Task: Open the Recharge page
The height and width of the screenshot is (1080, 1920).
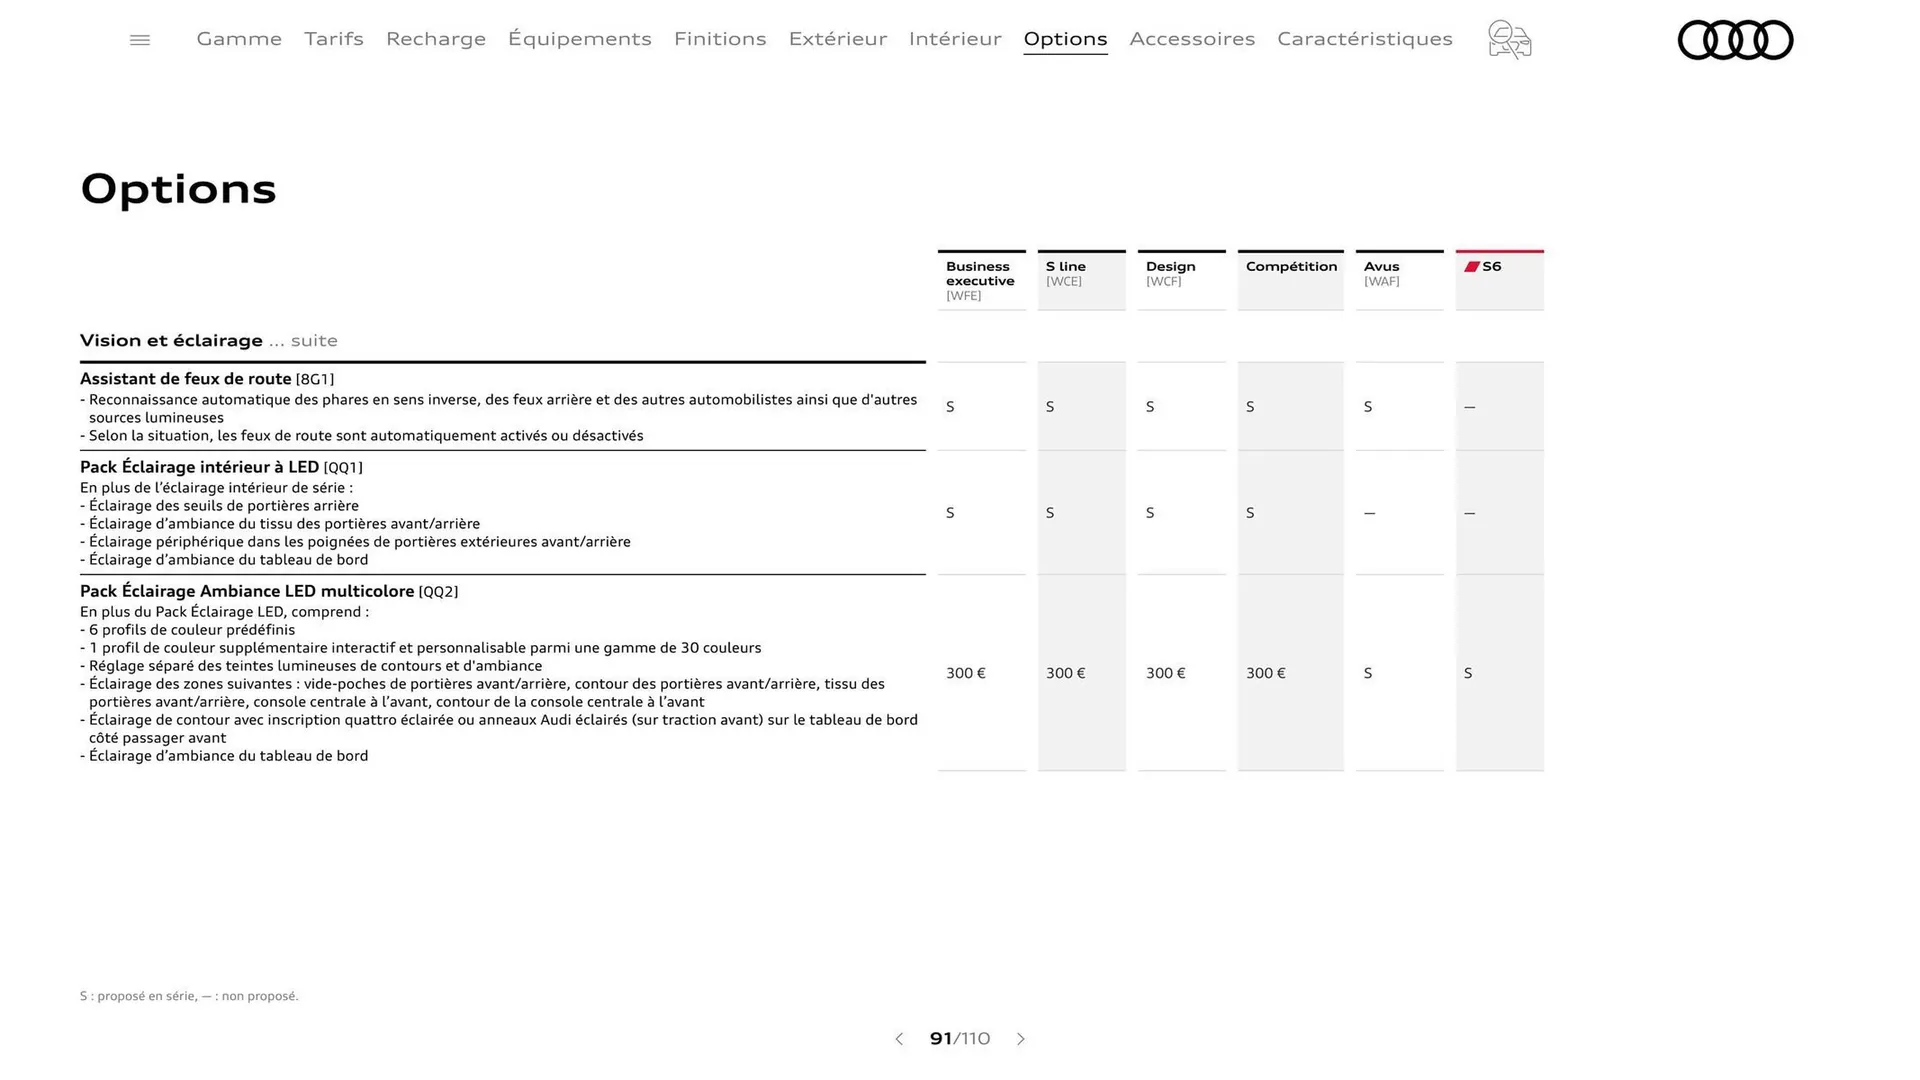Action: [x=435, y=39]
